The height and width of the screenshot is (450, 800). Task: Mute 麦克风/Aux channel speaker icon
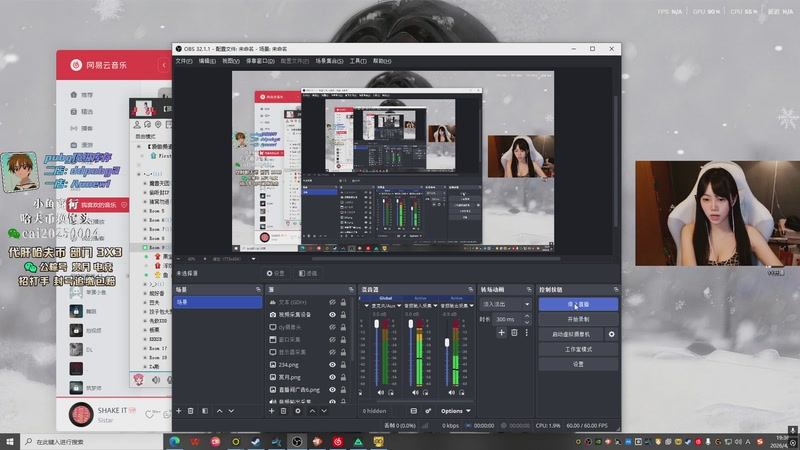(x=381, y=392)
